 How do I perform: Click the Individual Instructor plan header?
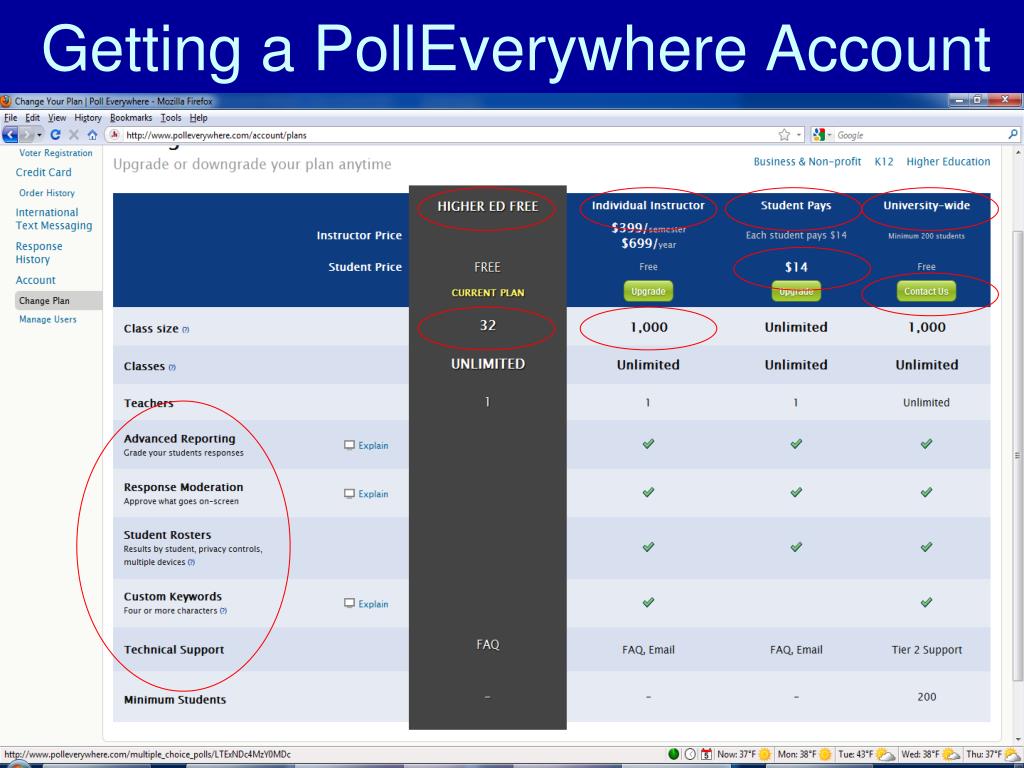[x=648, y=205]
